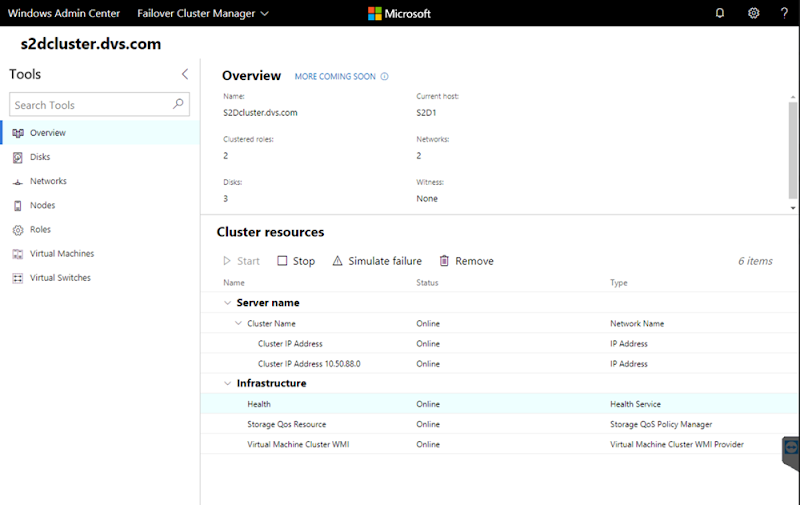Click the Networks tool icon
This screenshot has height=505, width=800.
(x=18, y=182)
